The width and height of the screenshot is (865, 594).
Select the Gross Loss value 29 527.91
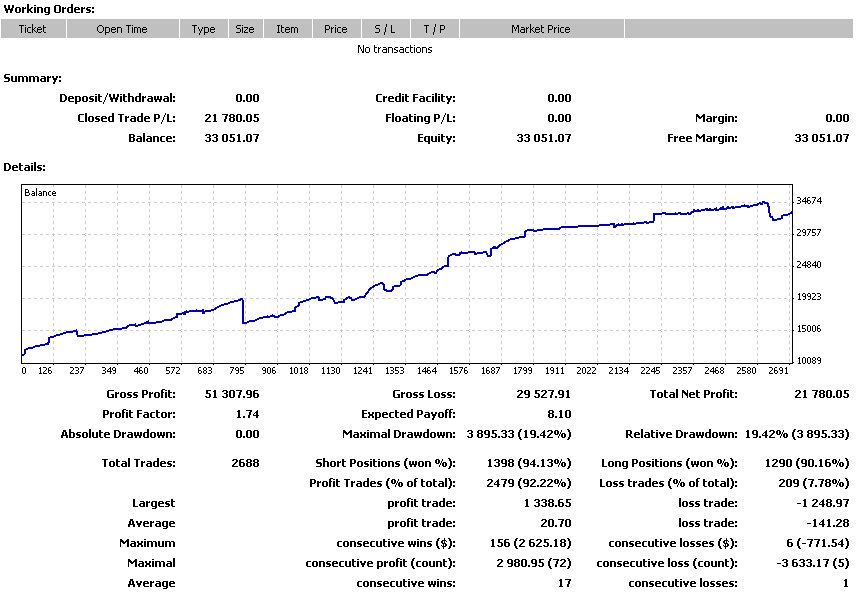(543, 394)
